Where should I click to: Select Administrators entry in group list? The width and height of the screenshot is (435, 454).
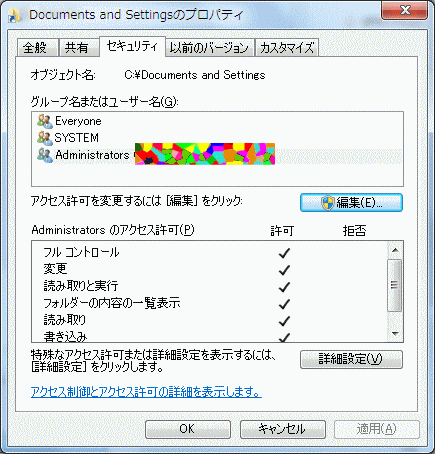217,155
